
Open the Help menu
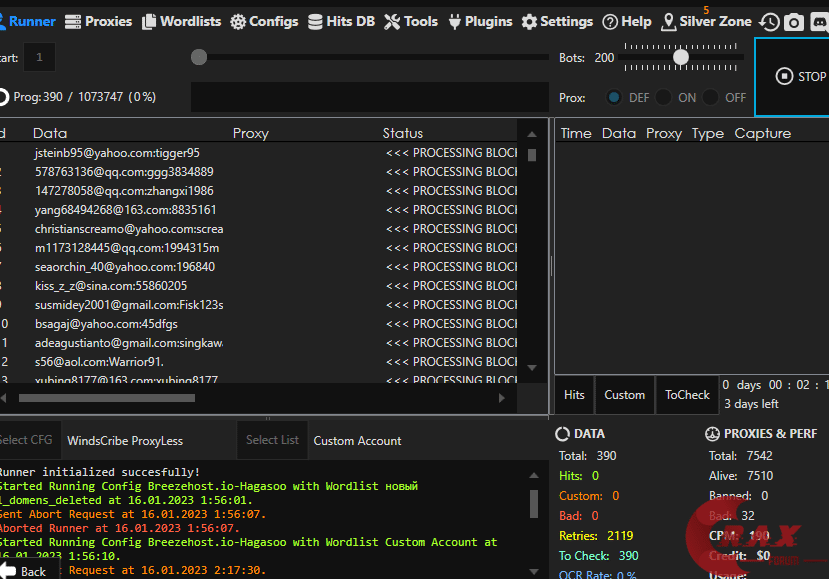(x=627, y=21)
